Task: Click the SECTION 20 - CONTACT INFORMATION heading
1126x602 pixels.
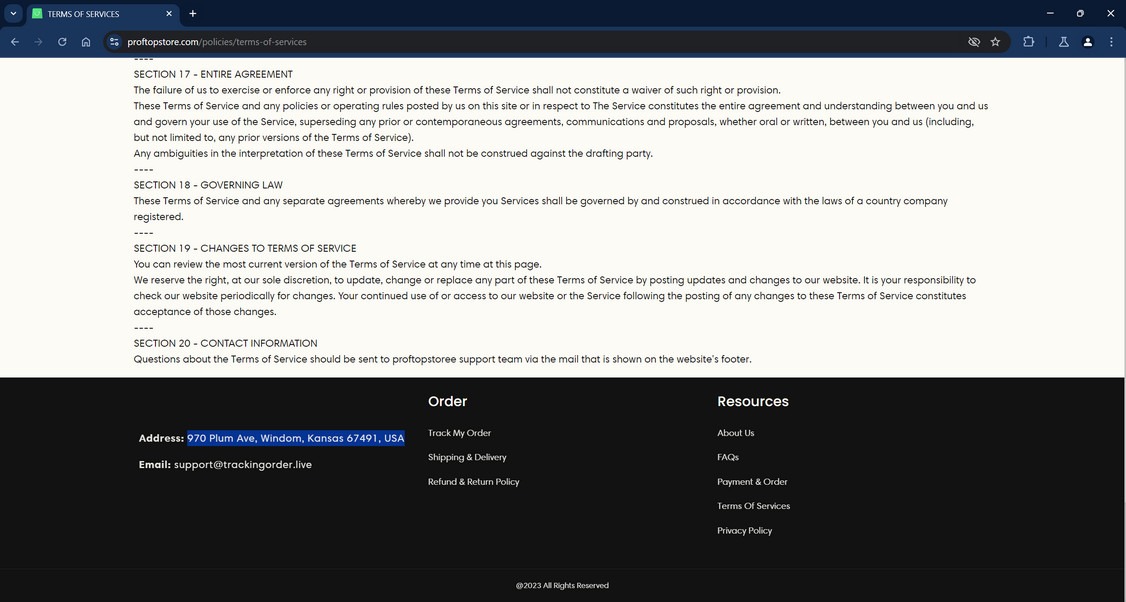Action: (225, 343)
